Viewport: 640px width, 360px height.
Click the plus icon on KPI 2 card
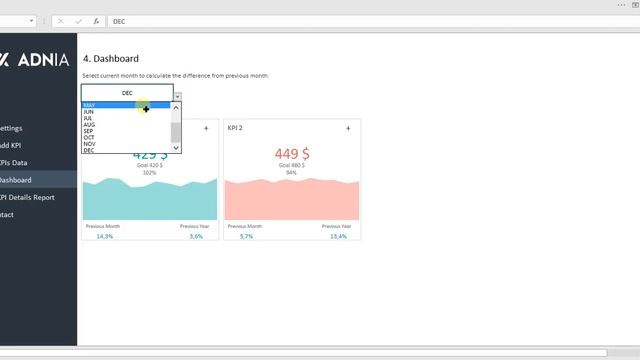[348, 128]
